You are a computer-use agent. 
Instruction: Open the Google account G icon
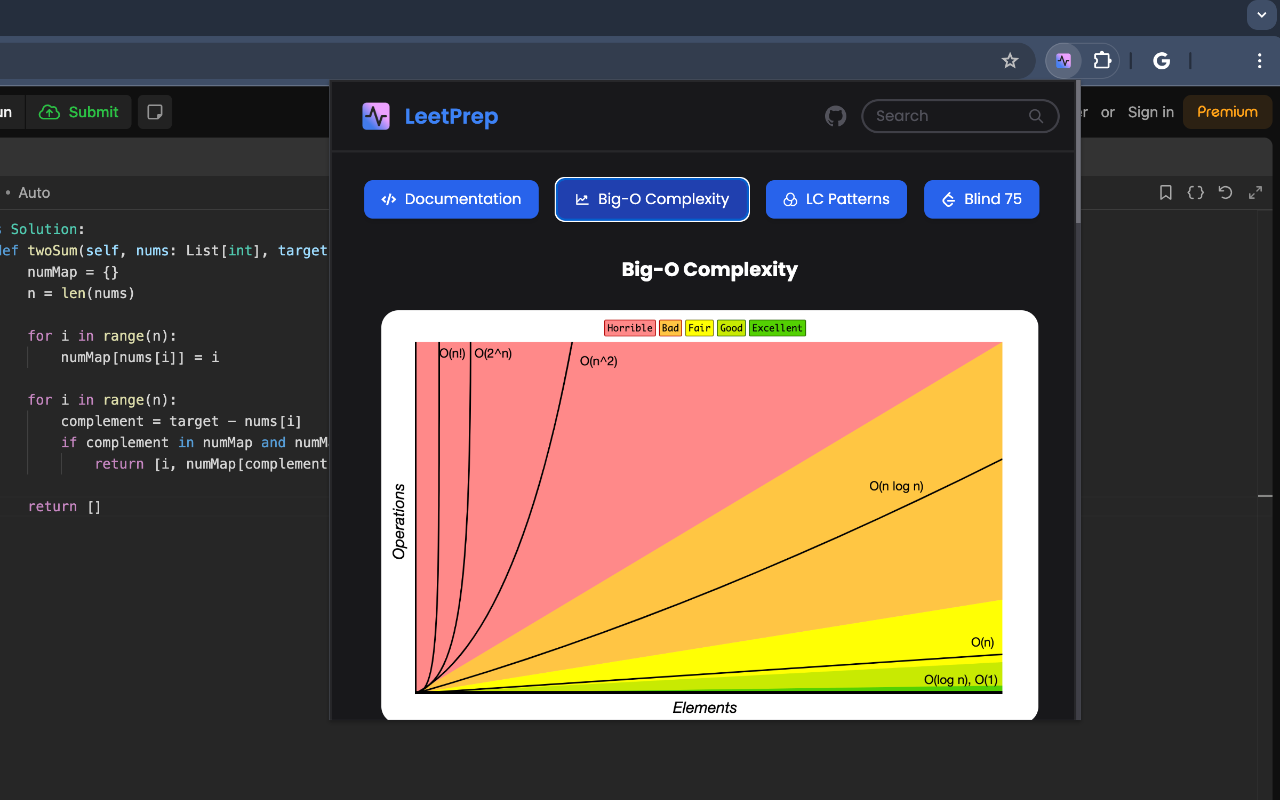pyautogui.click(x=1161, y=61)
